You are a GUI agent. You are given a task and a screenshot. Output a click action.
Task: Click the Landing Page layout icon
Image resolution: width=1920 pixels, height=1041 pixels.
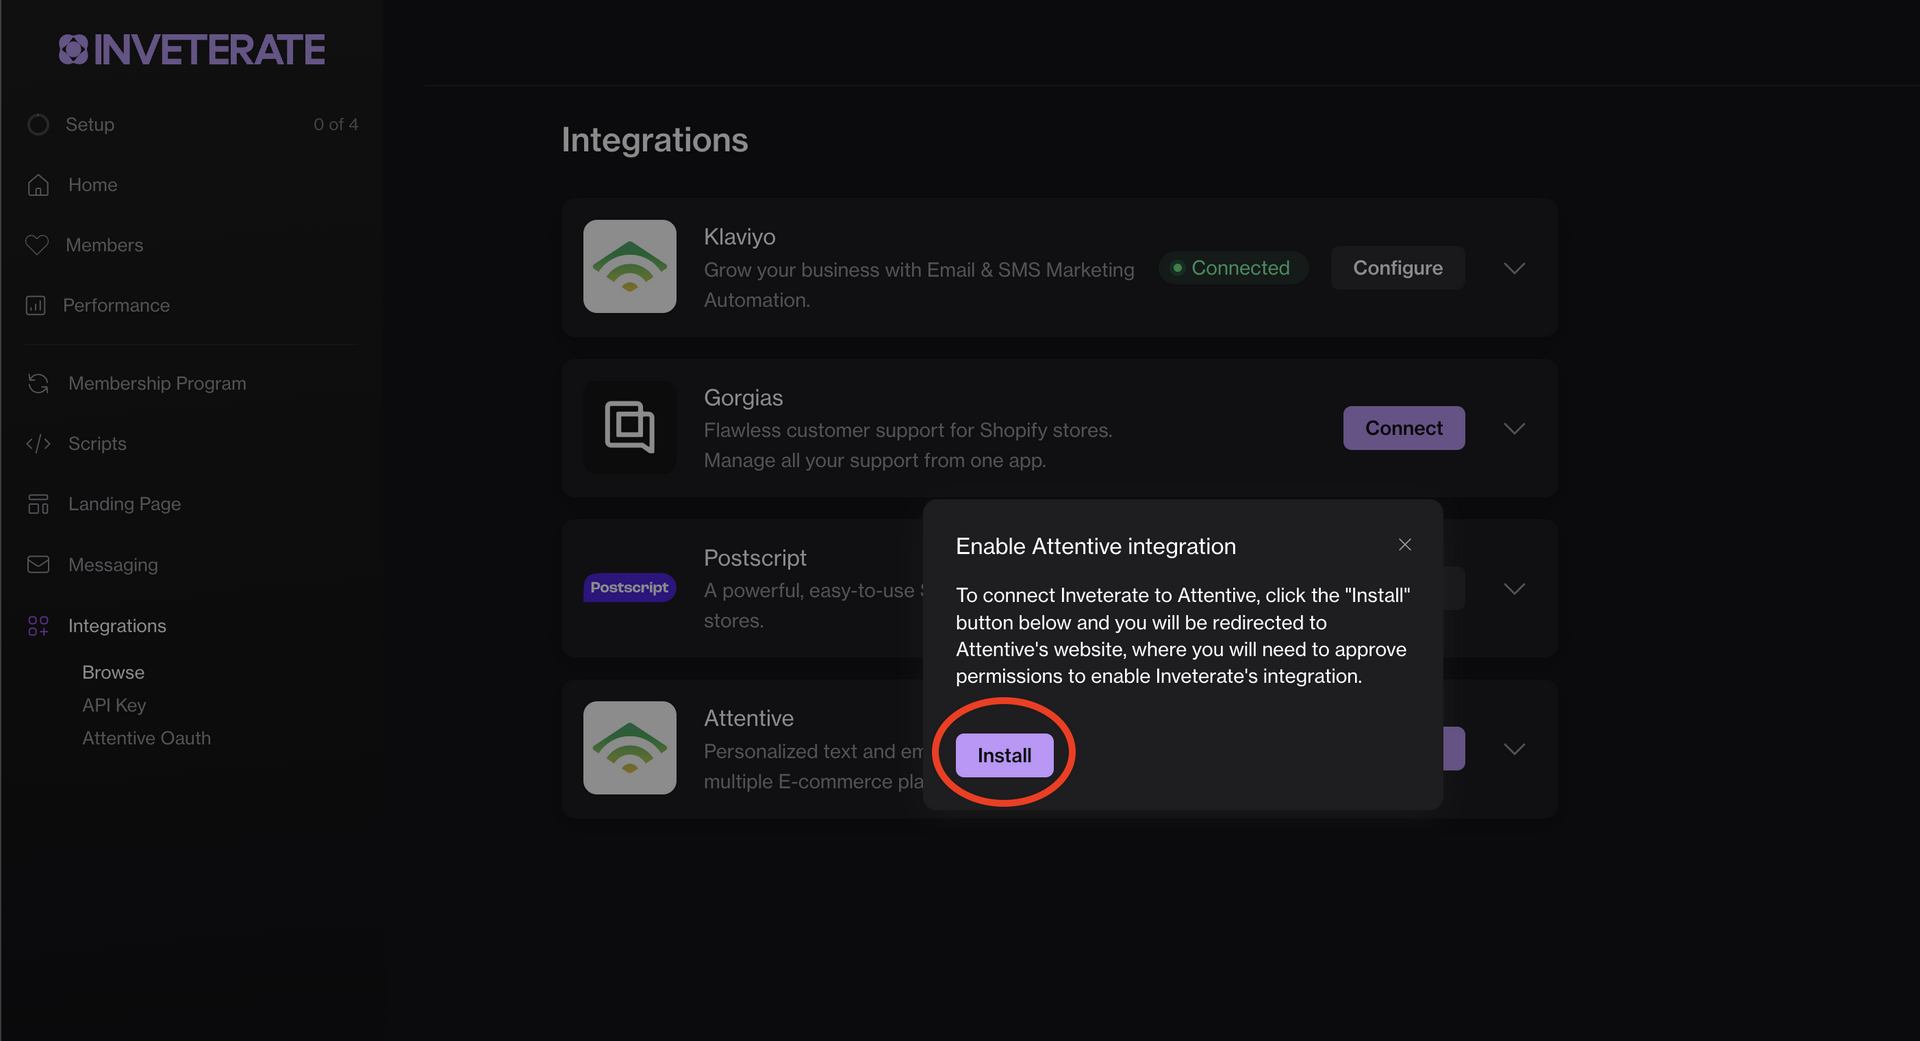pyautogui.click(x=38, y=504)
